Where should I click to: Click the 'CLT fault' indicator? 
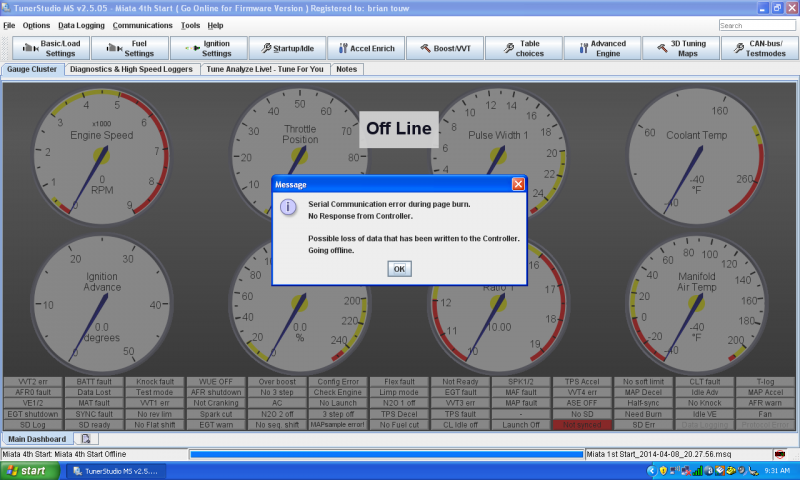pos(705,382)
